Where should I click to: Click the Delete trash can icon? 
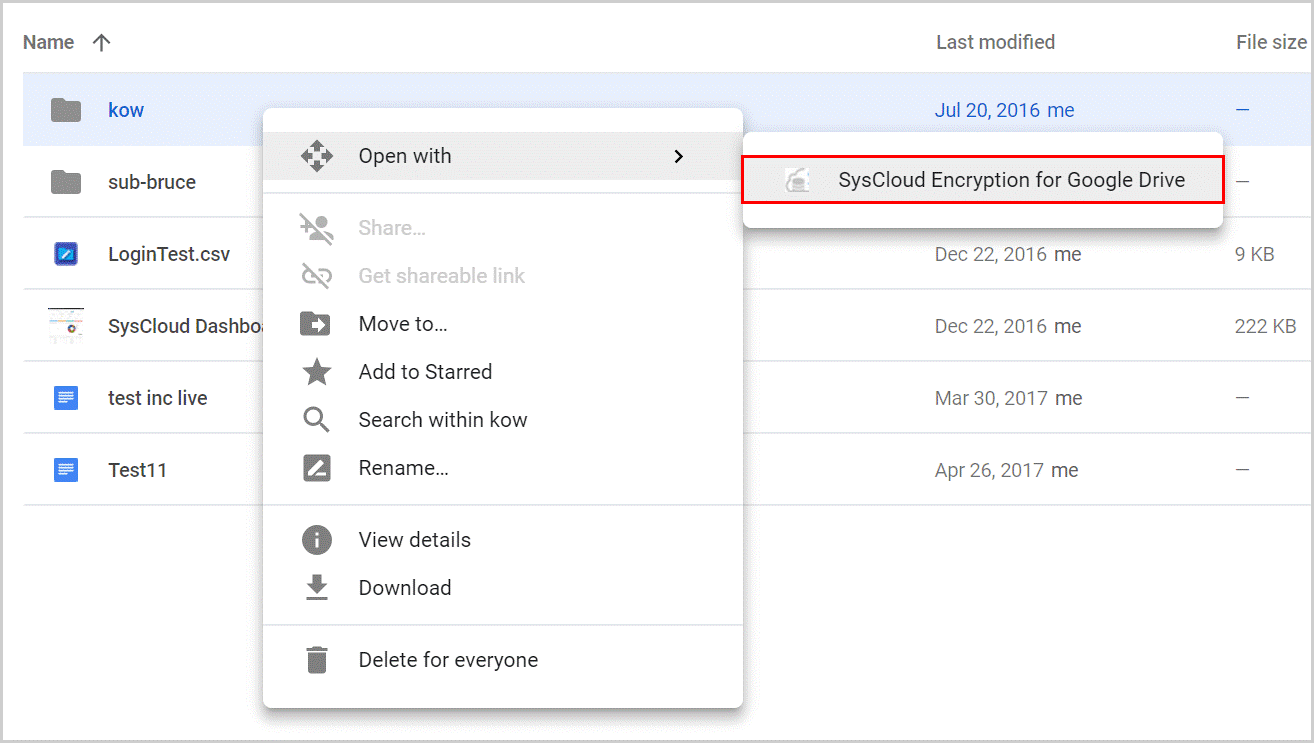[316, 659]
